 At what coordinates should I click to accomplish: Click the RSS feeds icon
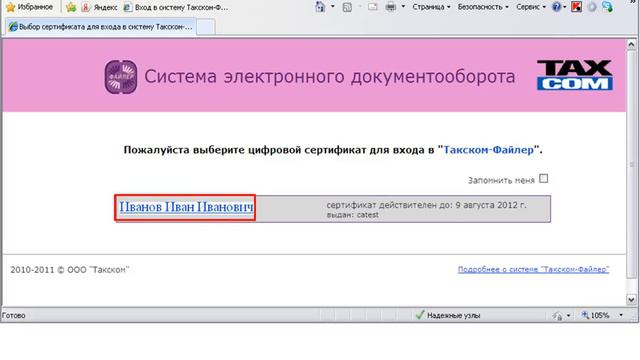tap(347, 7)
